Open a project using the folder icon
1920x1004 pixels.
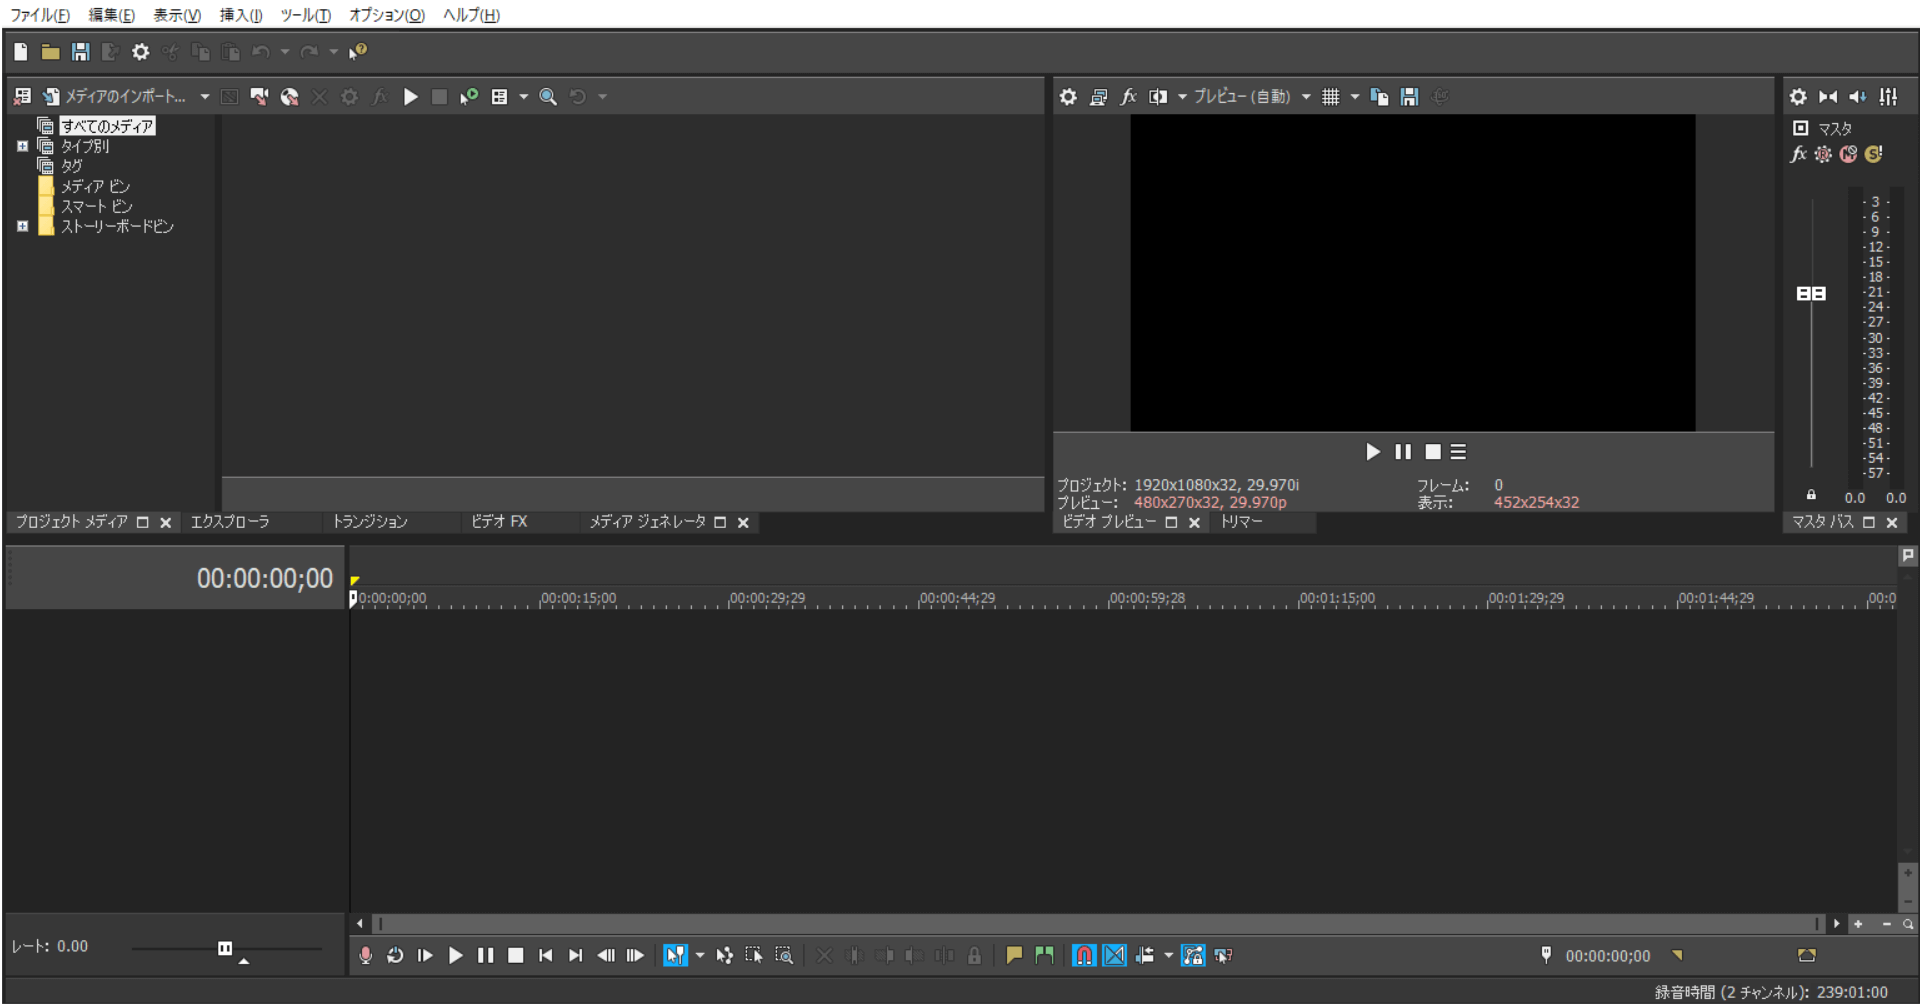tap(50, 52)
